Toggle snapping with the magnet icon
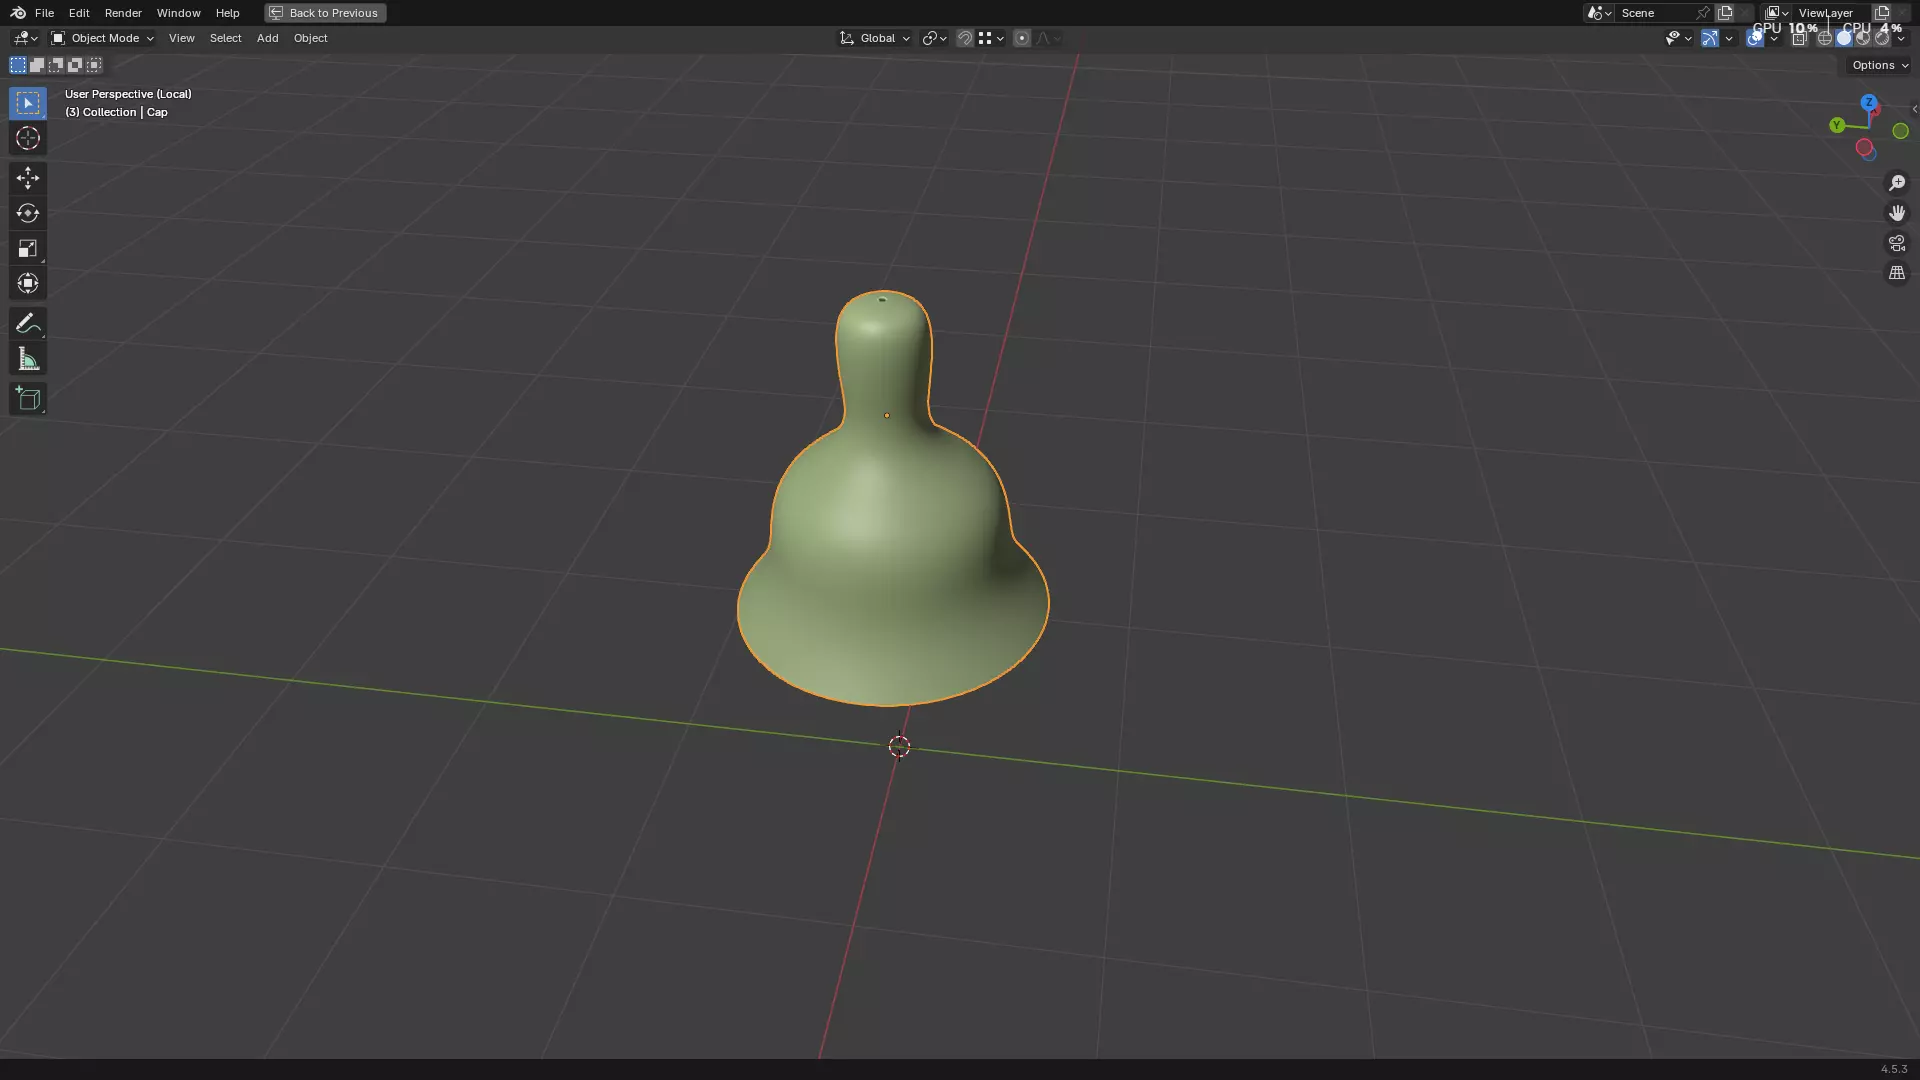The image size is (1920, 1080). point(965,38)
